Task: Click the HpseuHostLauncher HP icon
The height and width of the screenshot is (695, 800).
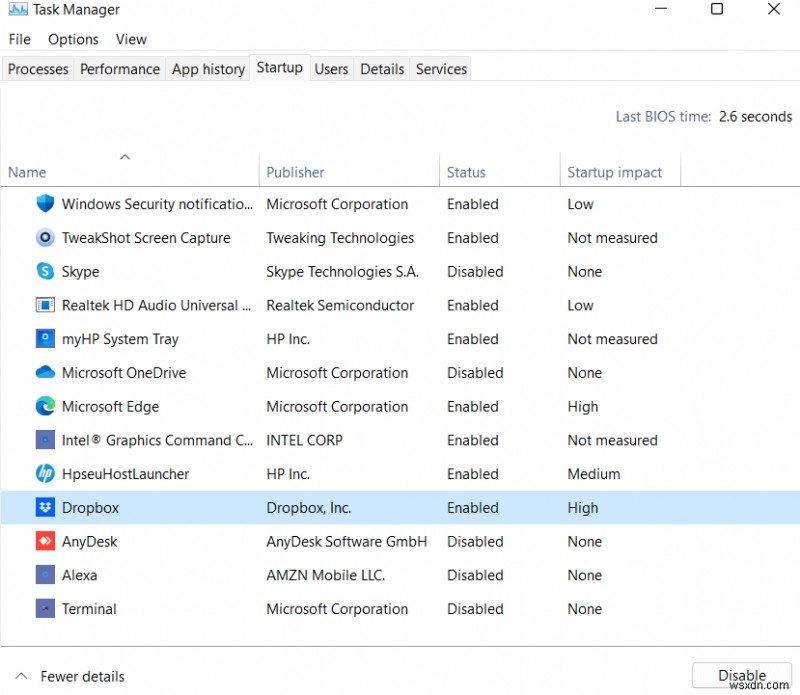Action: point(44,473)
